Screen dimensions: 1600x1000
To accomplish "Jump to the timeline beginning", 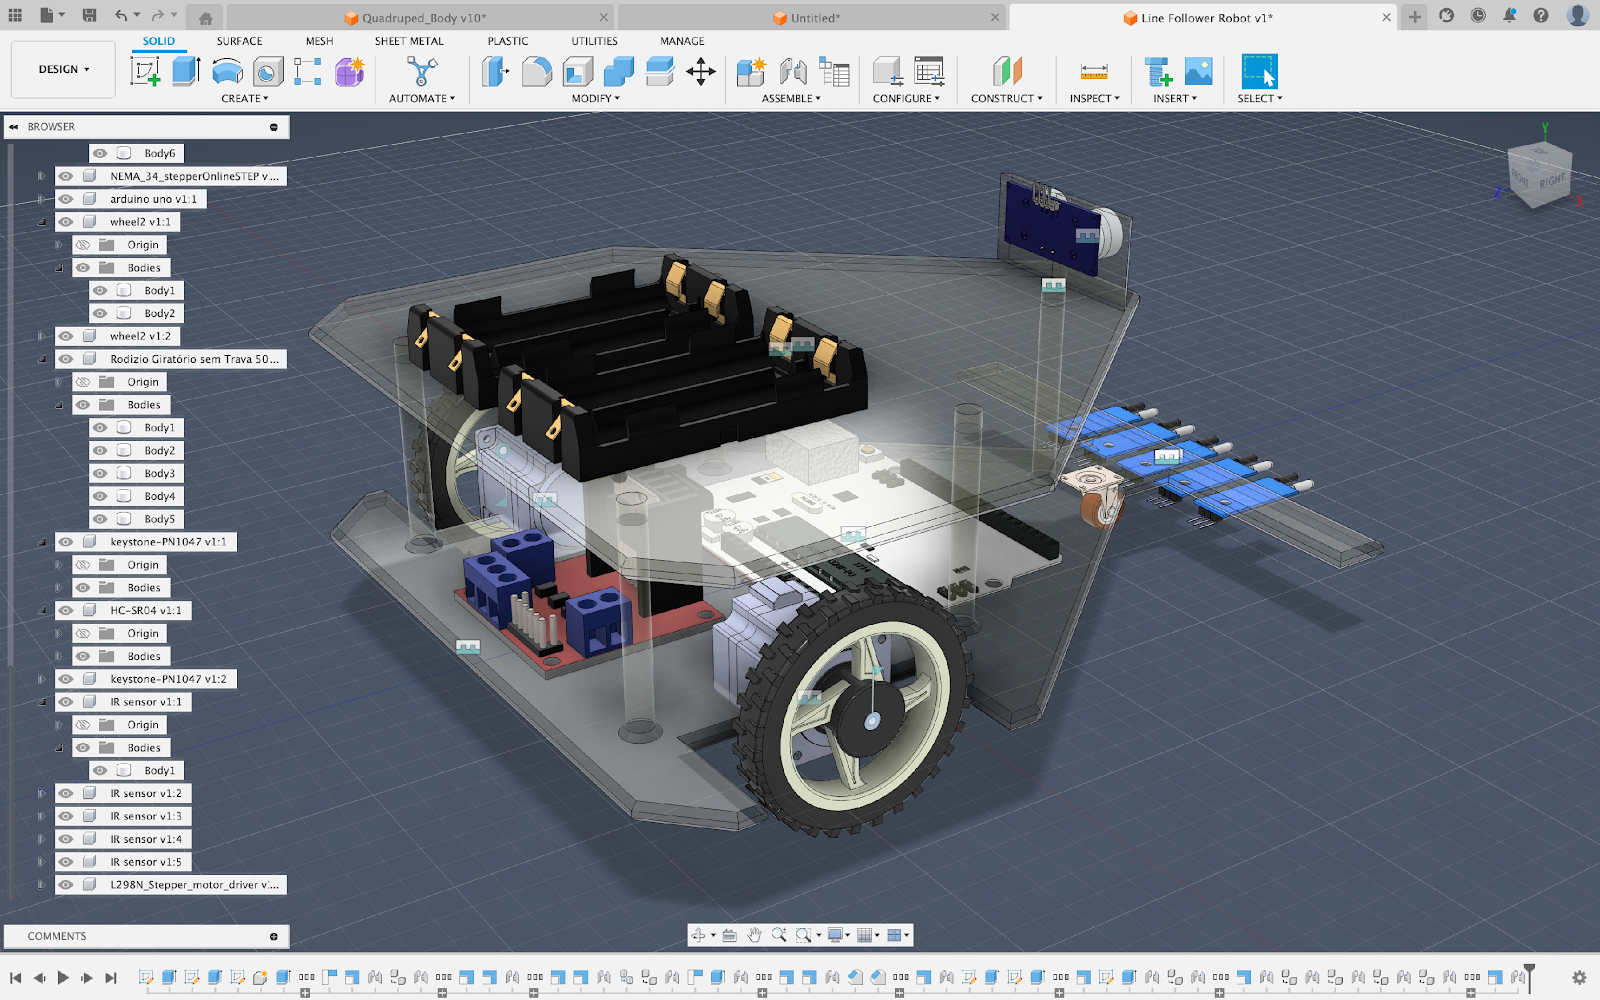I will pos(15,977).
